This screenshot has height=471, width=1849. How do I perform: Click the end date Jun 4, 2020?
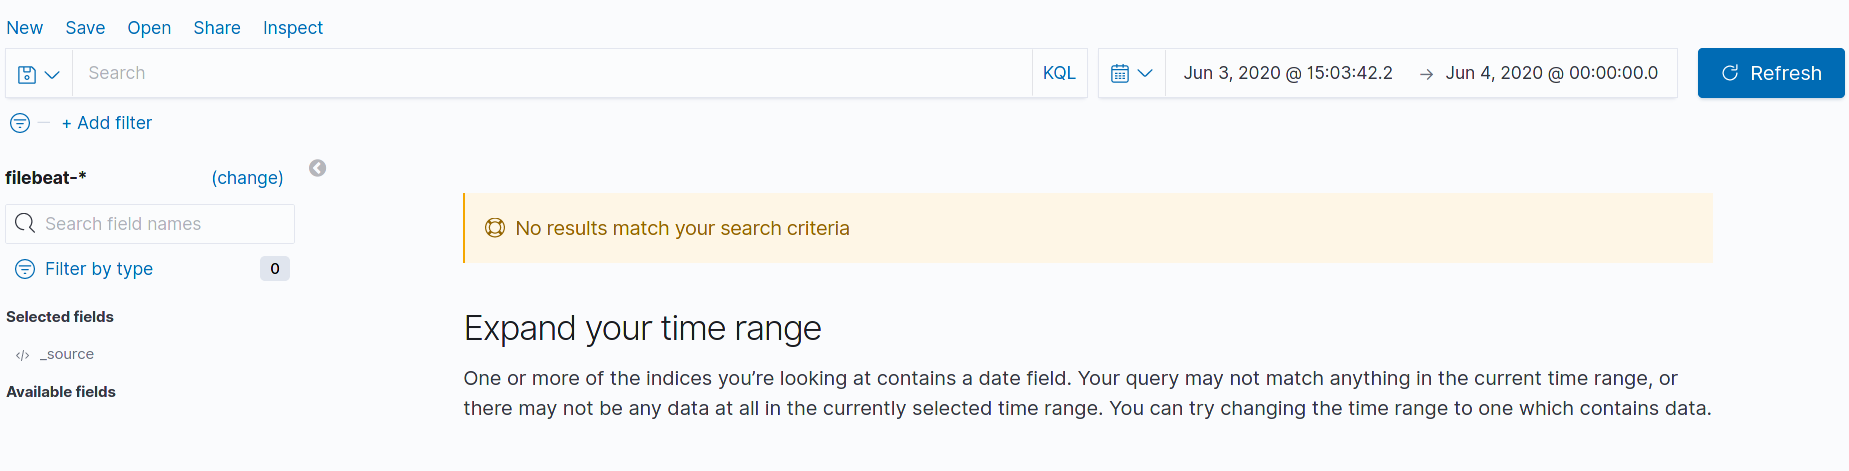pos(1552,73)
